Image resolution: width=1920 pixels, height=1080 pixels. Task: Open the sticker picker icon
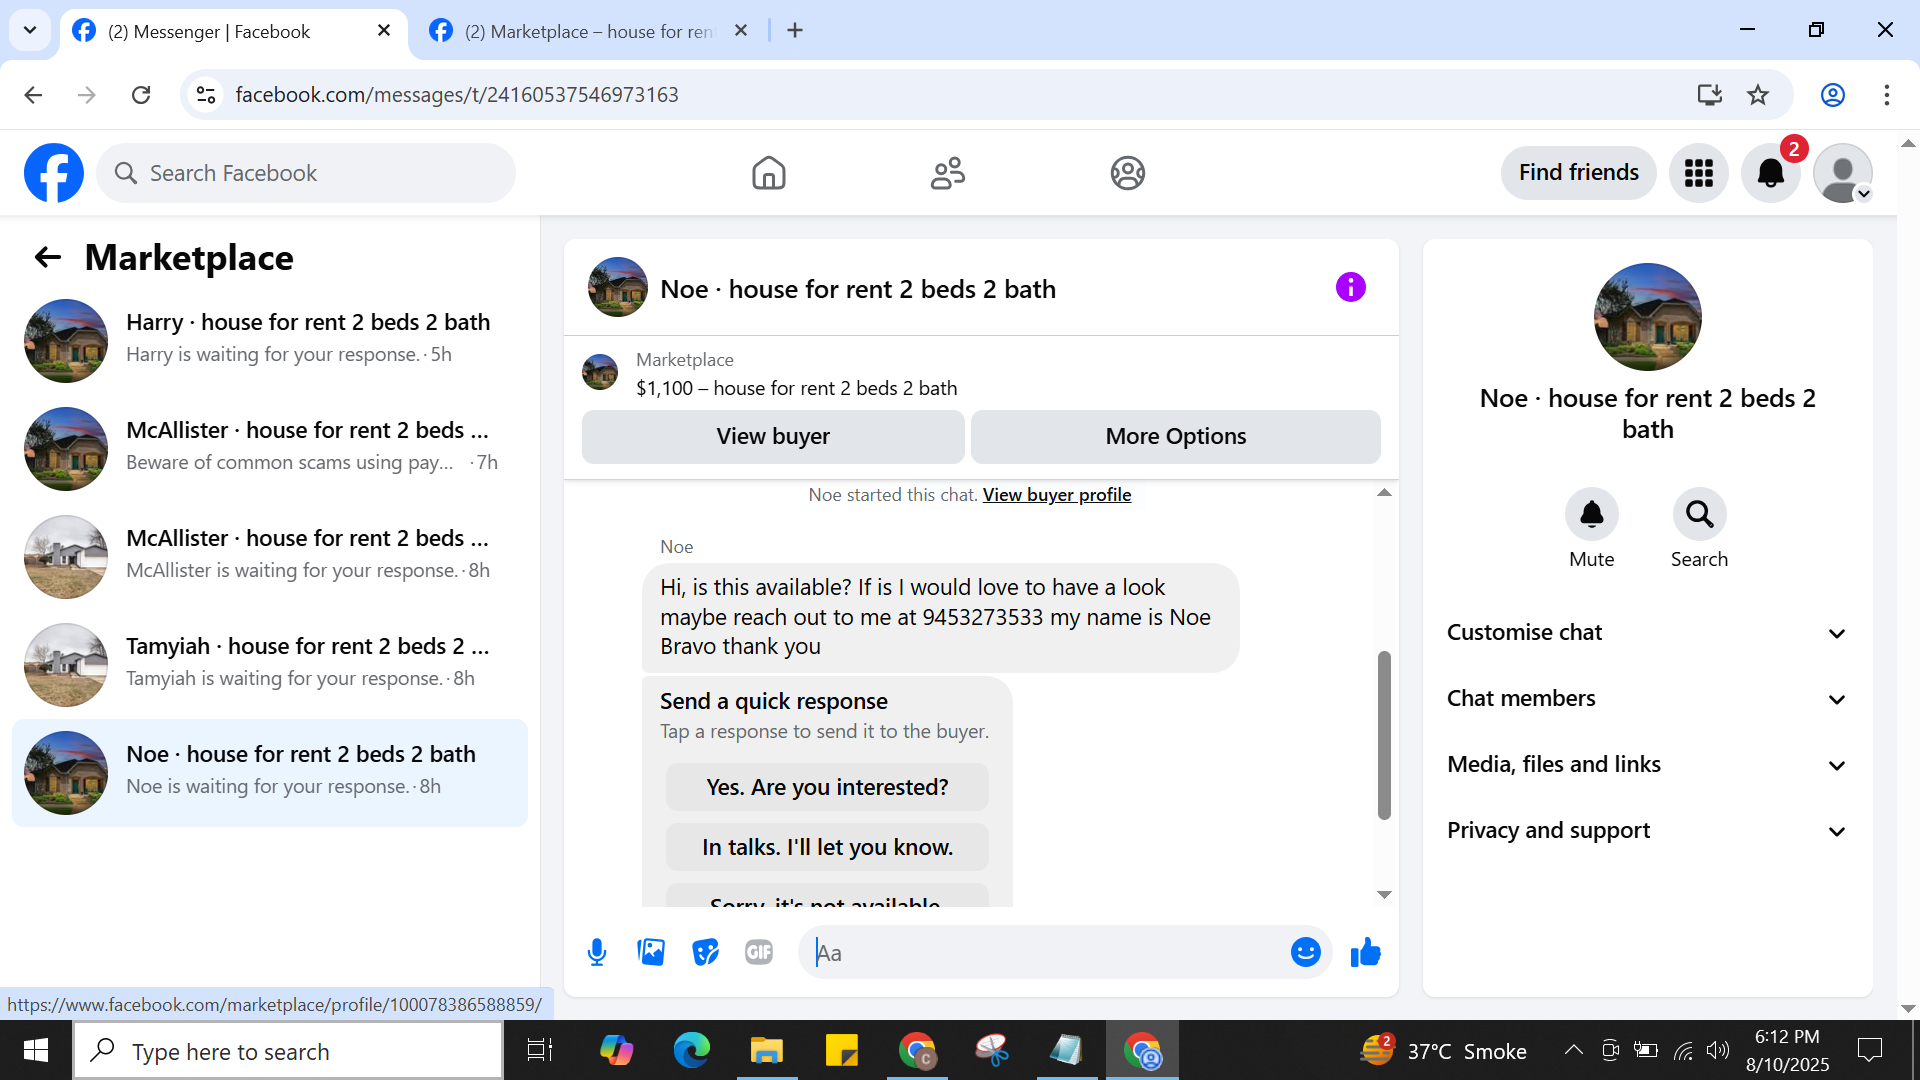click(705, 952)
